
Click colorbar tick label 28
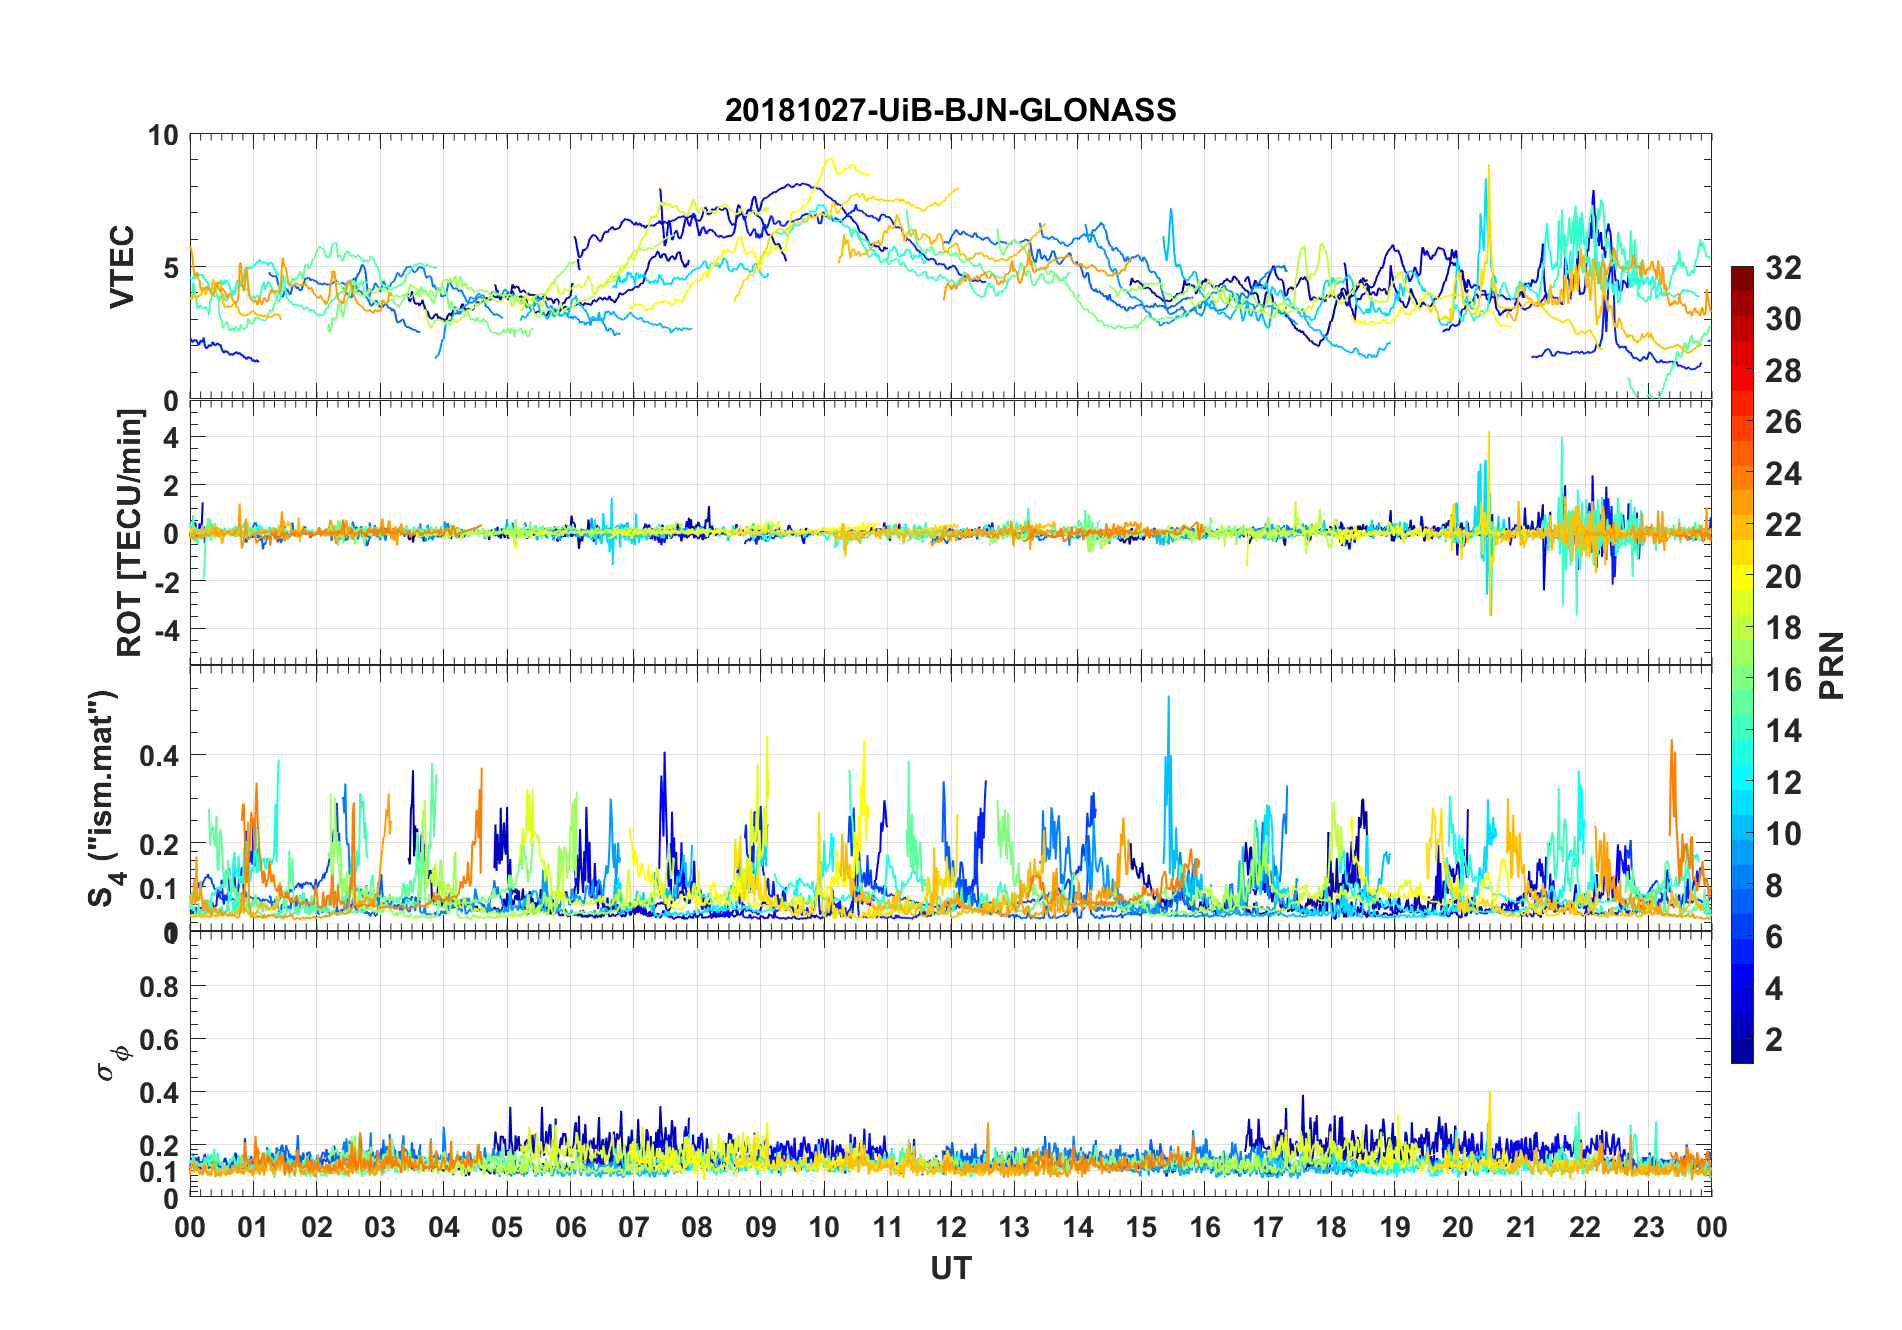coord(1783,370)
